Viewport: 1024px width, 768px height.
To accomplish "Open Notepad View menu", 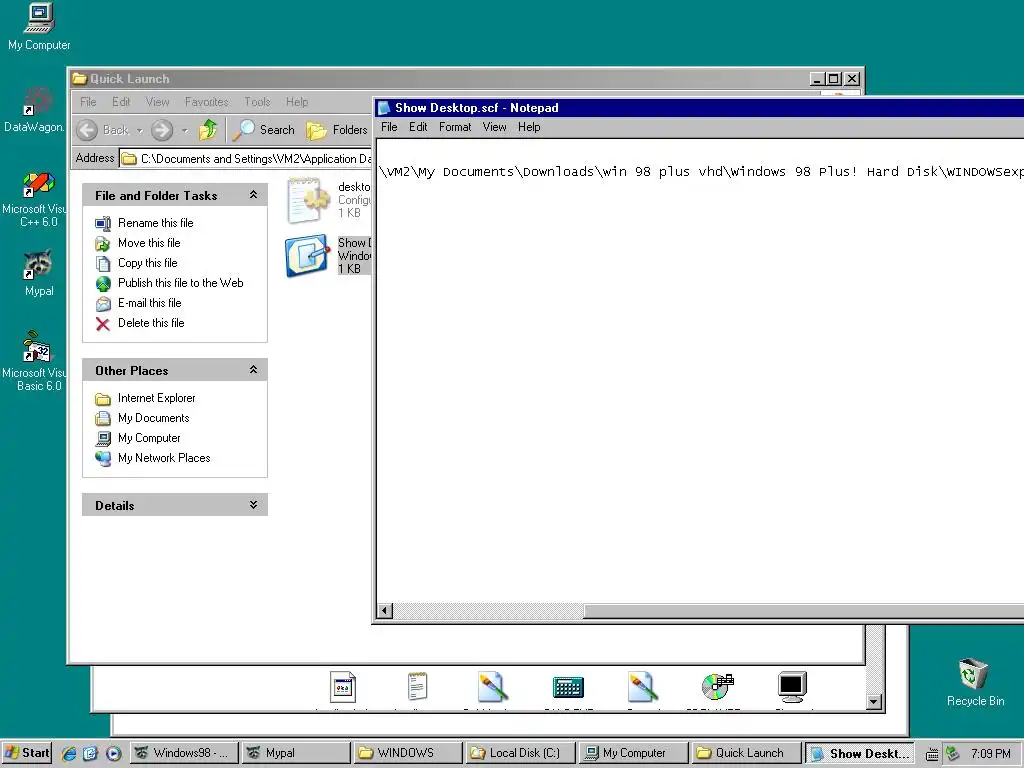I will click(x=494, y=127).
